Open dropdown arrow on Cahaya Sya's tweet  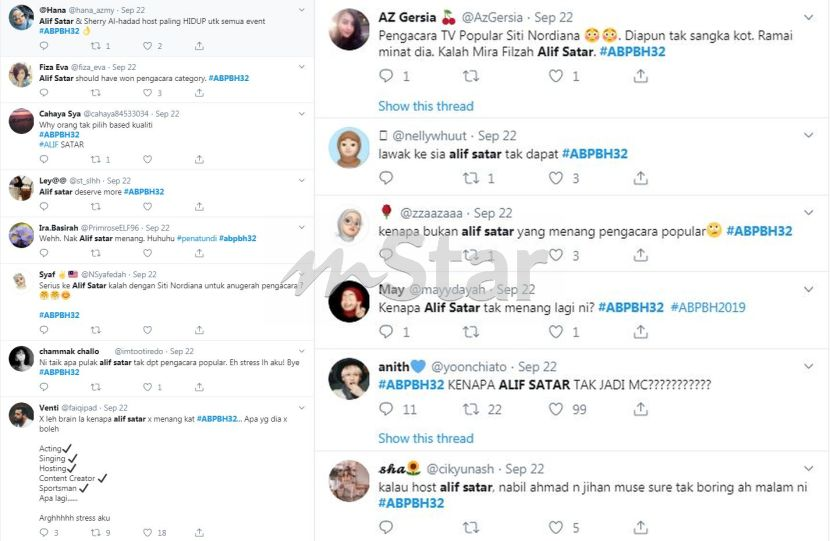click(x=302, y=114)
